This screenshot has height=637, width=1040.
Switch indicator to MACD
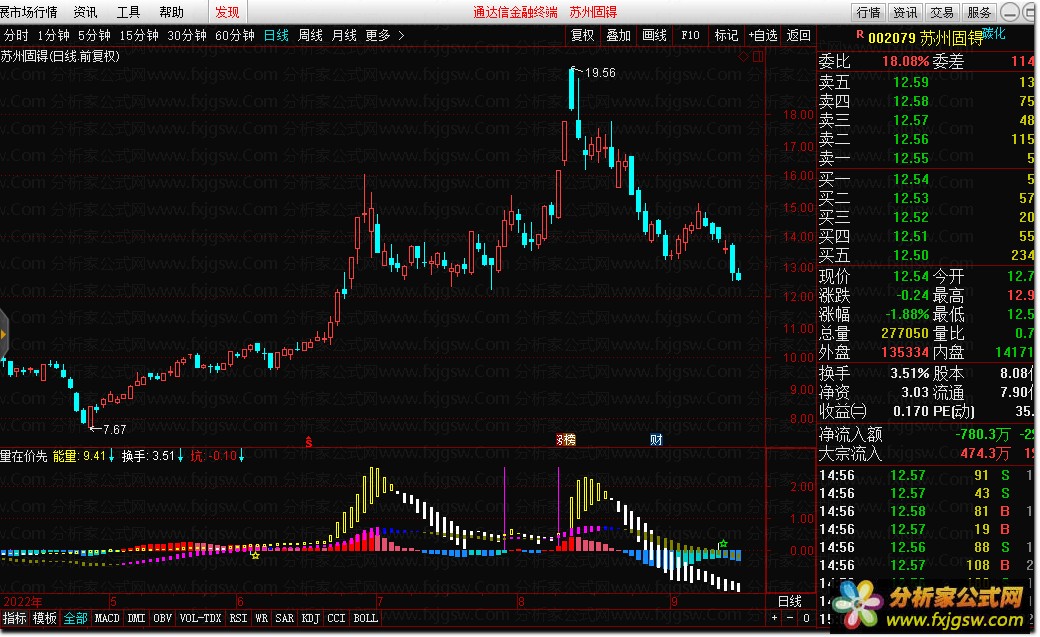(x=107, y=618)
